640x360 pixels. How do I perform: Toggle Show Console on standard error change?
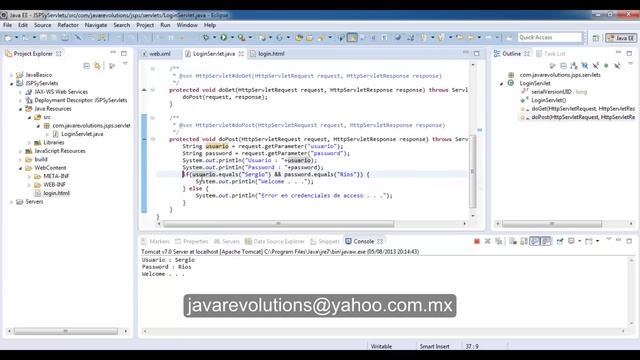click(546, 241)
